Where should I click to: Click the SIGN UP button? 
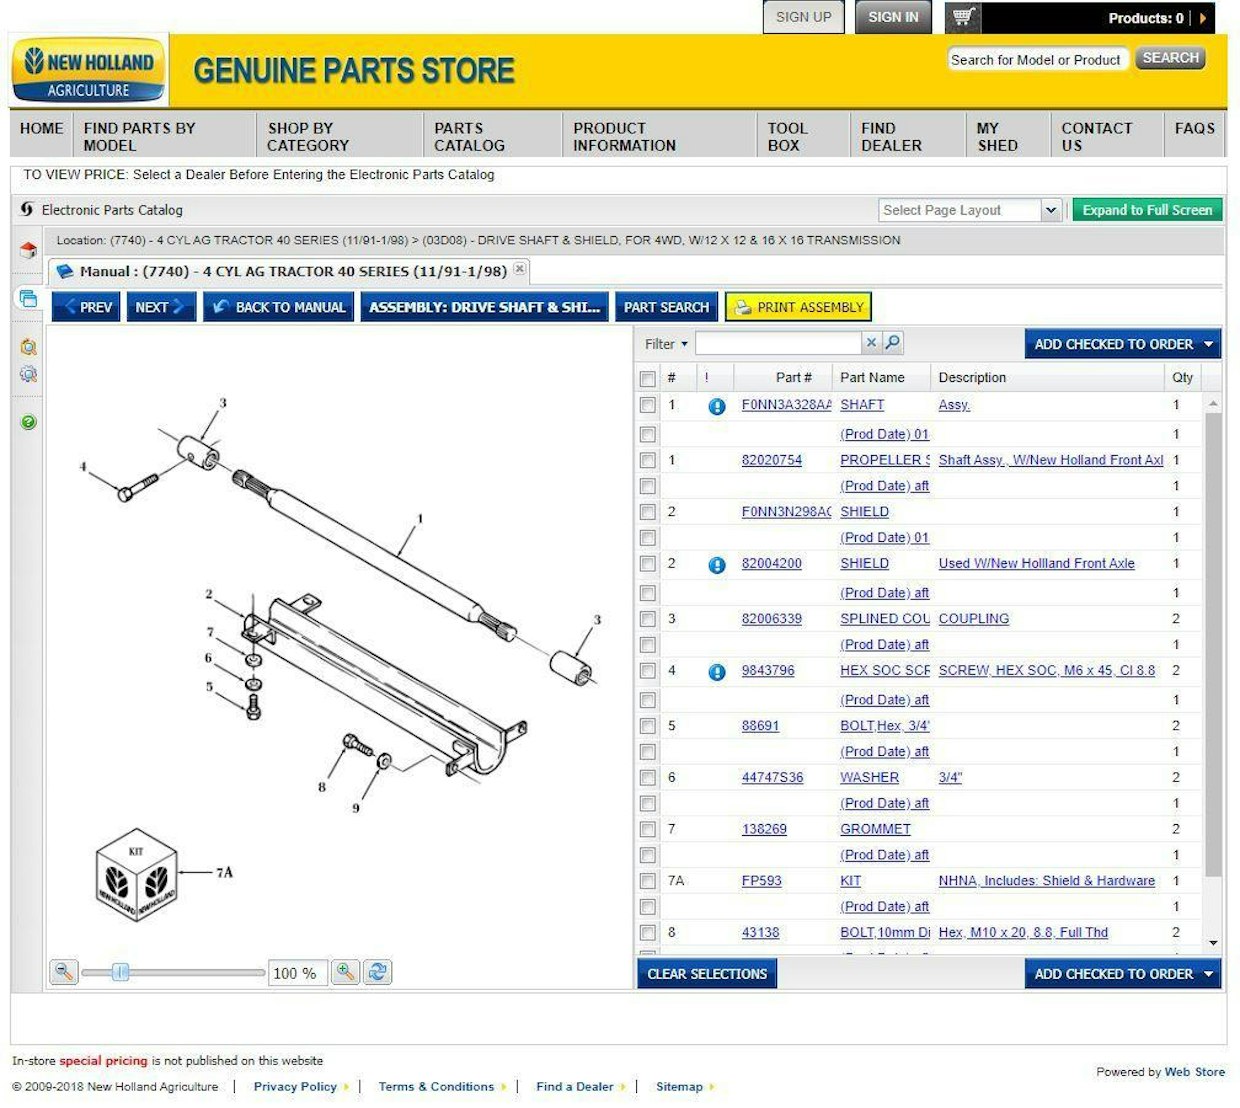click(803, 17)
